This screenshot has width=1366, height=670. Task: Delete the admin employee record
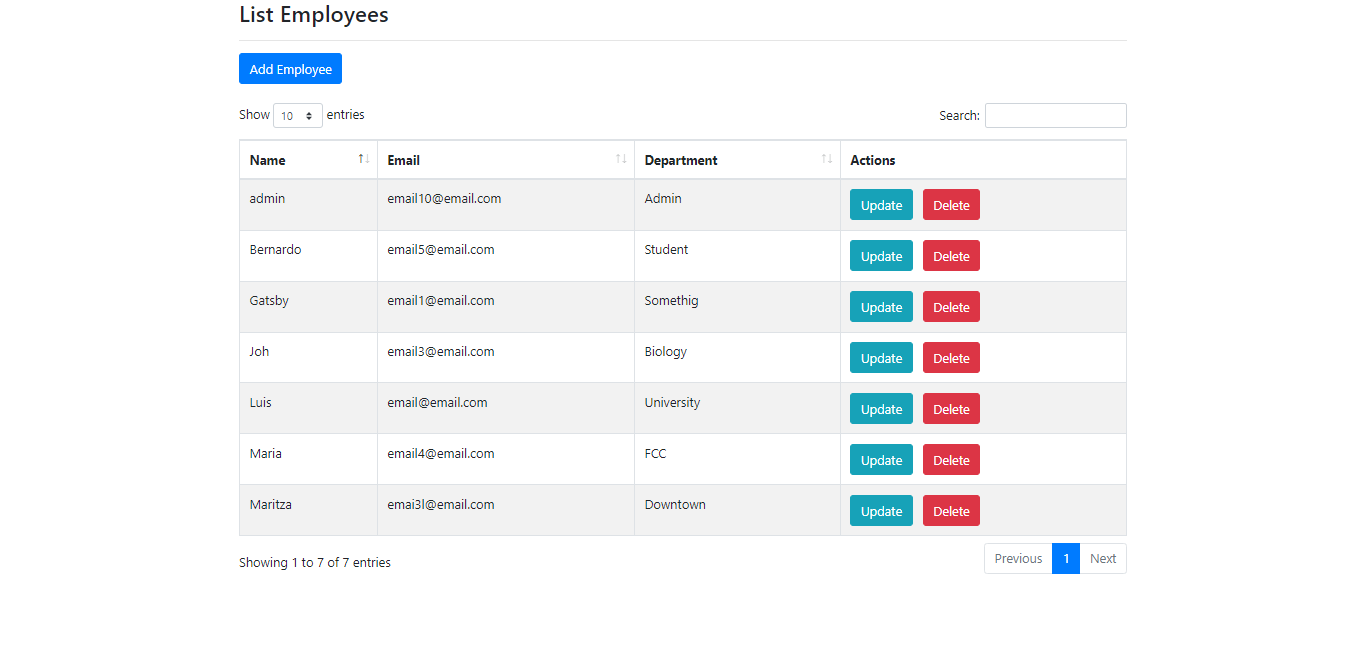[x=951, y=205]
